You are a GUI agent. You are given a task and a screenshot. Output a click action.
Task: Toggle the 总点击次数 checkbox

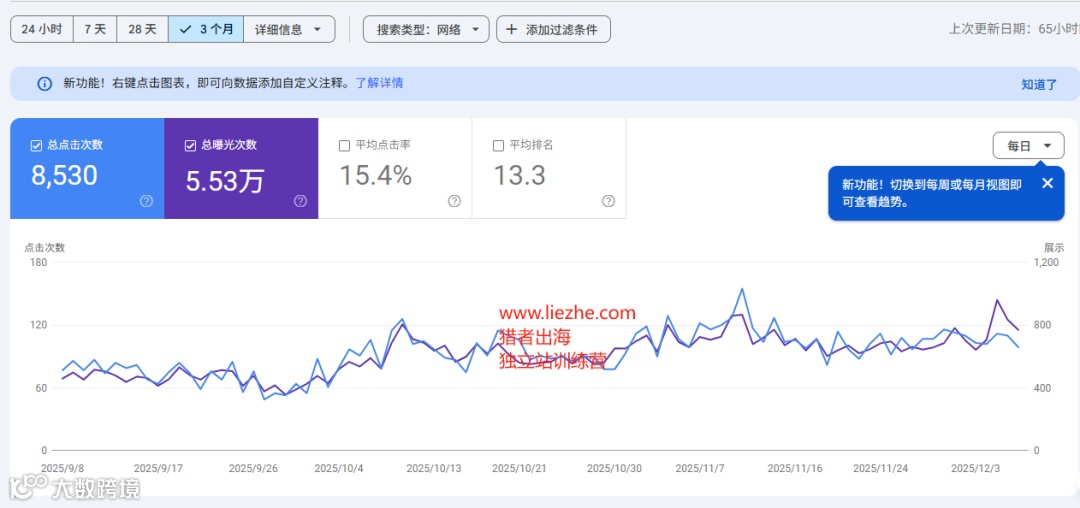(37, 145)
